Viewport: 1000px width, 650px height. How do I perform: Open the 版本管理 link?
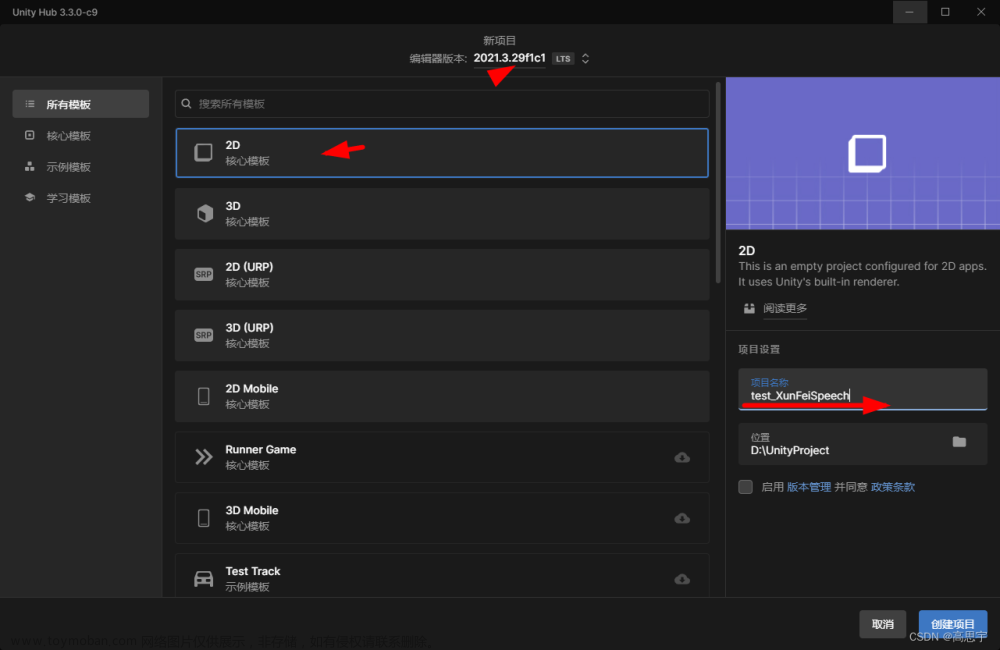coord(809,487)
